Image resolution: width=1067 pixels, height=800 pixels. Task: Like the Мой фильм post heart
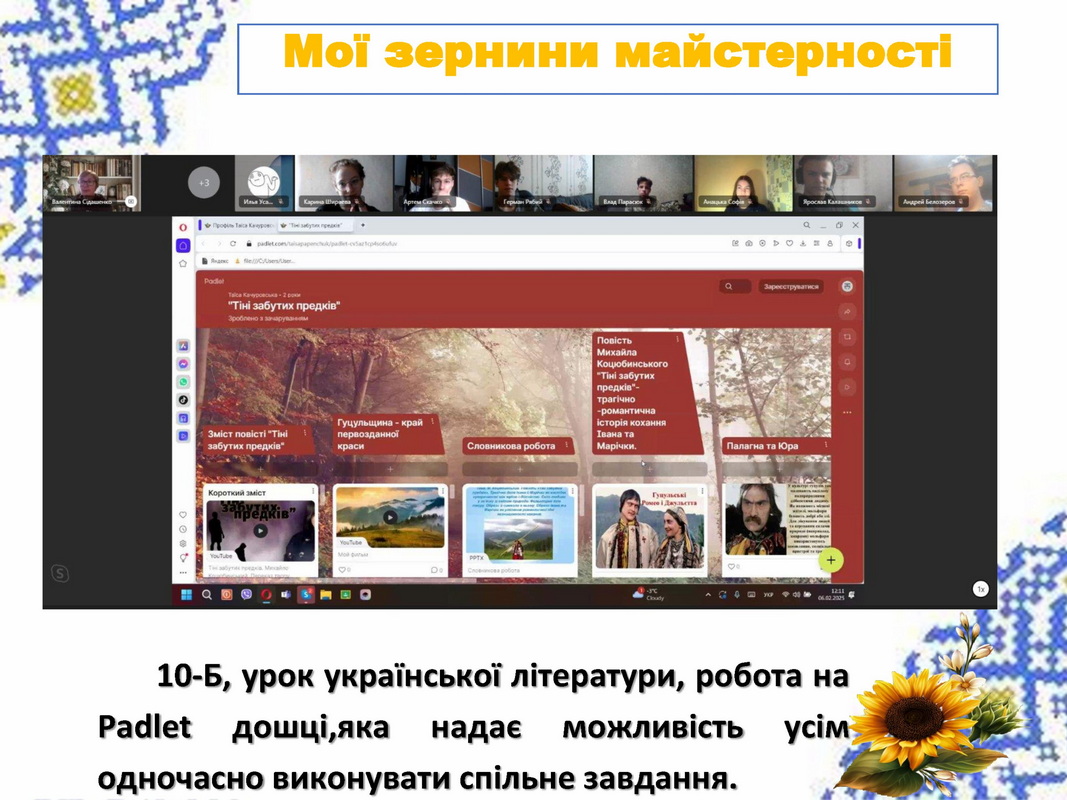point(342,569)
